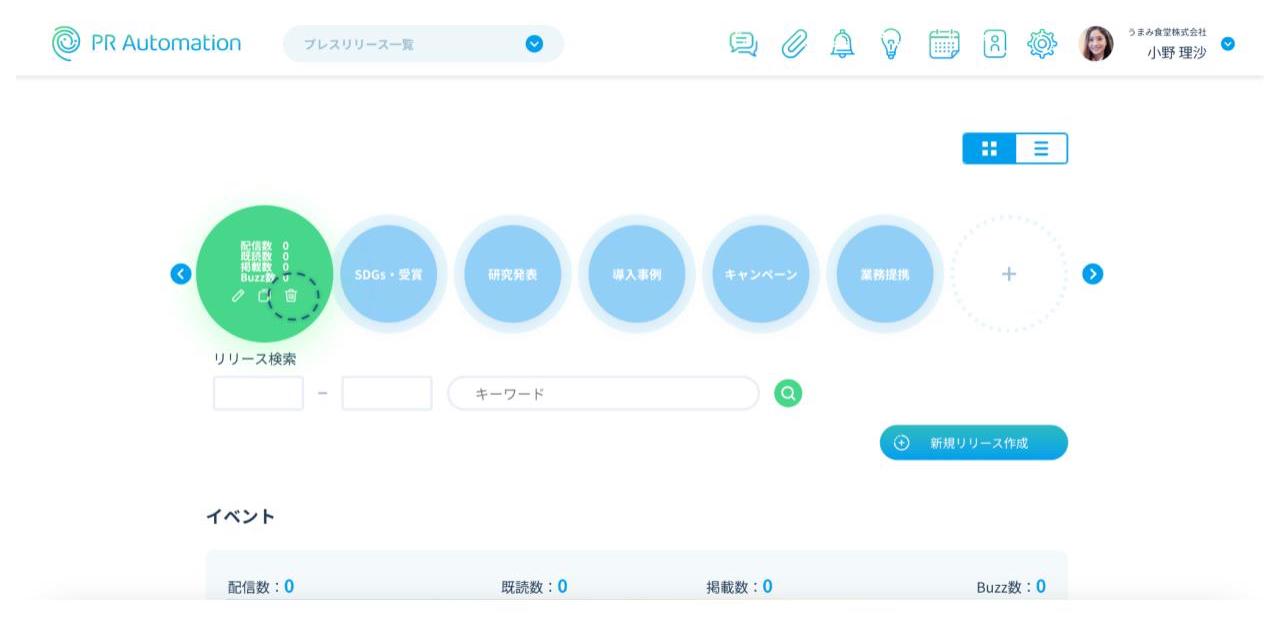Switch to grid view
1279x619 pixels.
(x=990, y=148)
